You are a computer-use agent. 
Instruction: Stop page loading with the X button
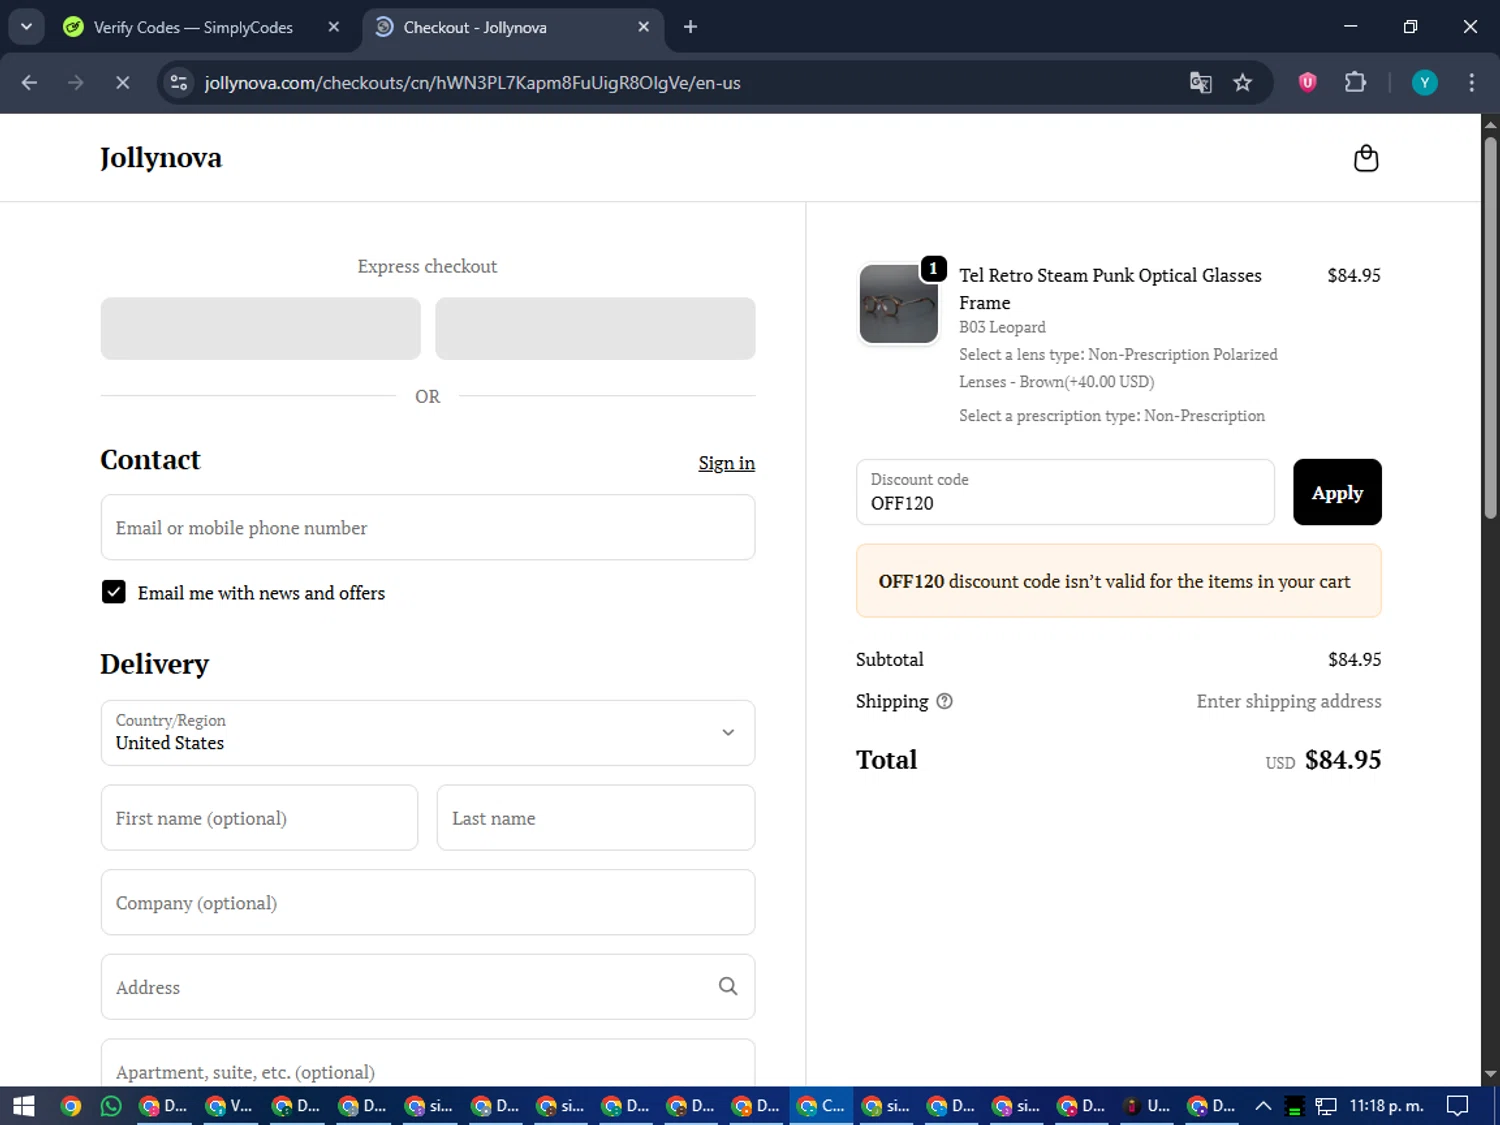pyautogui.click(x=122, y=83)
